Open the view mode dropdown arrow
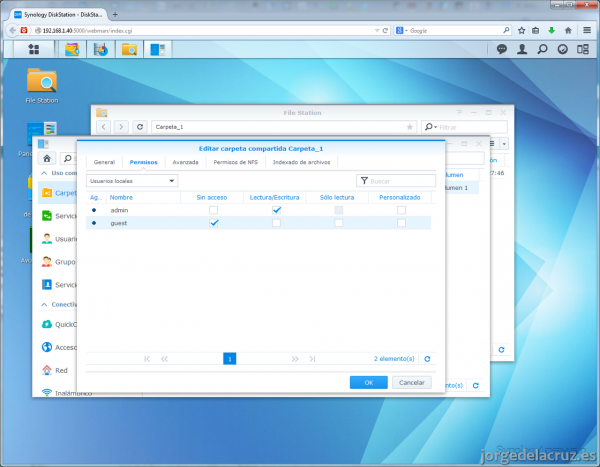 point(504,144)
